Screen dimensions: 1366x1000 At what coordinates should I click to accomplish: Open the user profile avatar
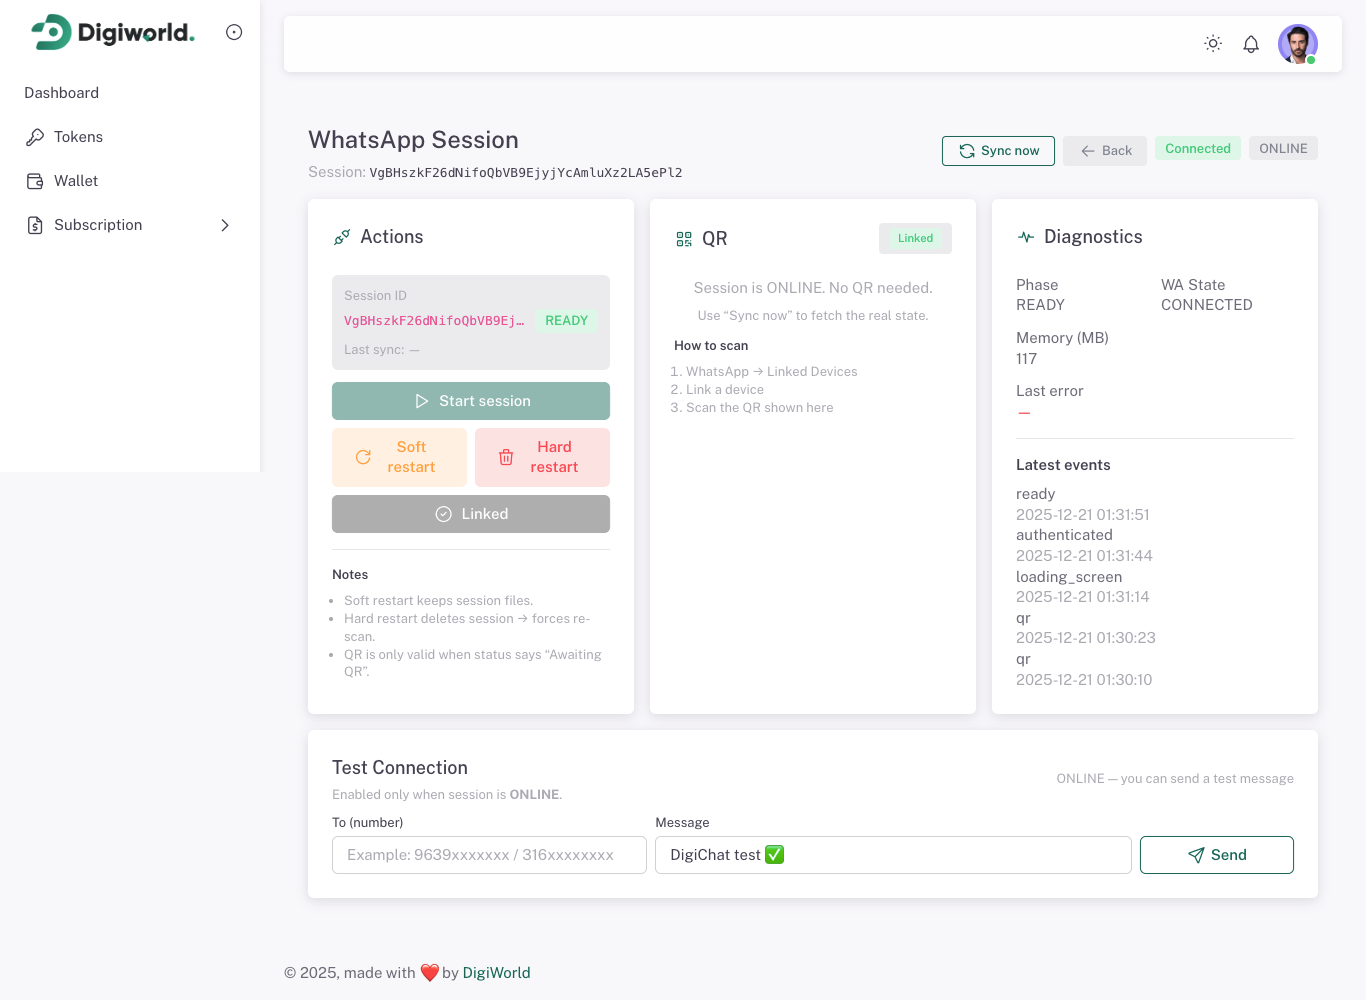pos(1297,44)
